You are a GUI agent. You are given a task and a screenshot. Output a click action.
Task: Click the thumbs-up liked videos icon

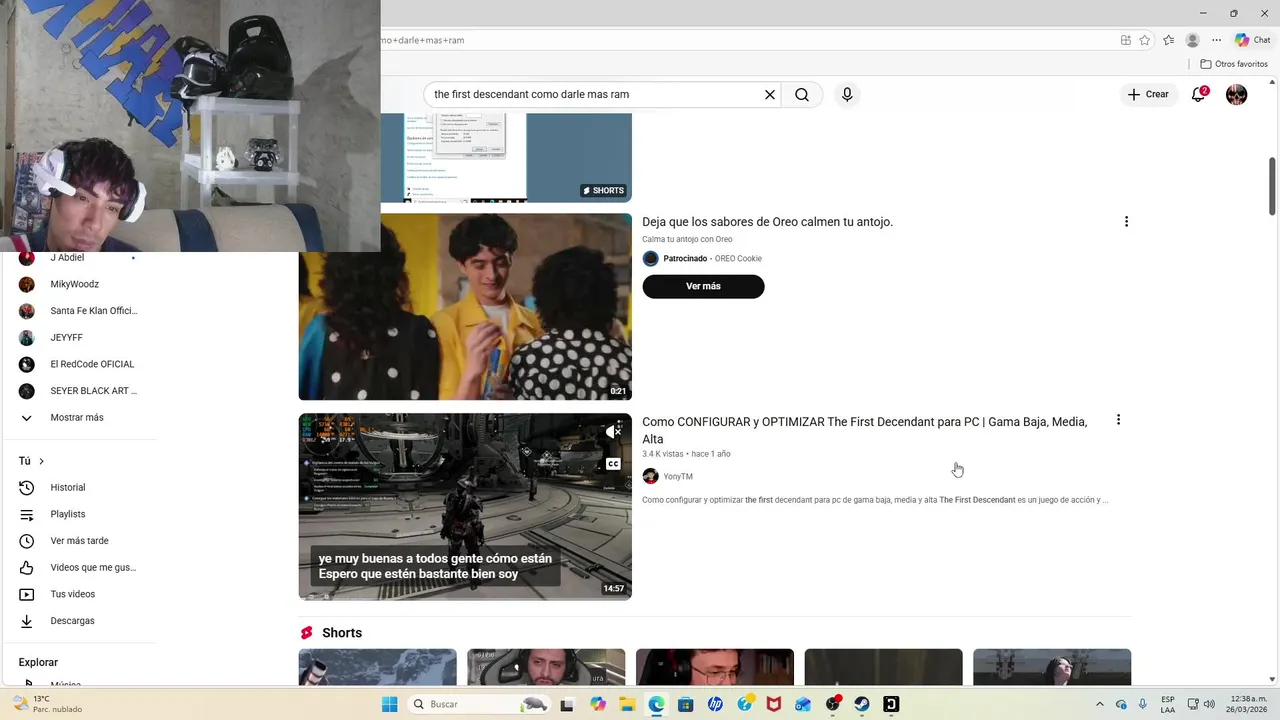pyautogui.click(x=27, y=568)
